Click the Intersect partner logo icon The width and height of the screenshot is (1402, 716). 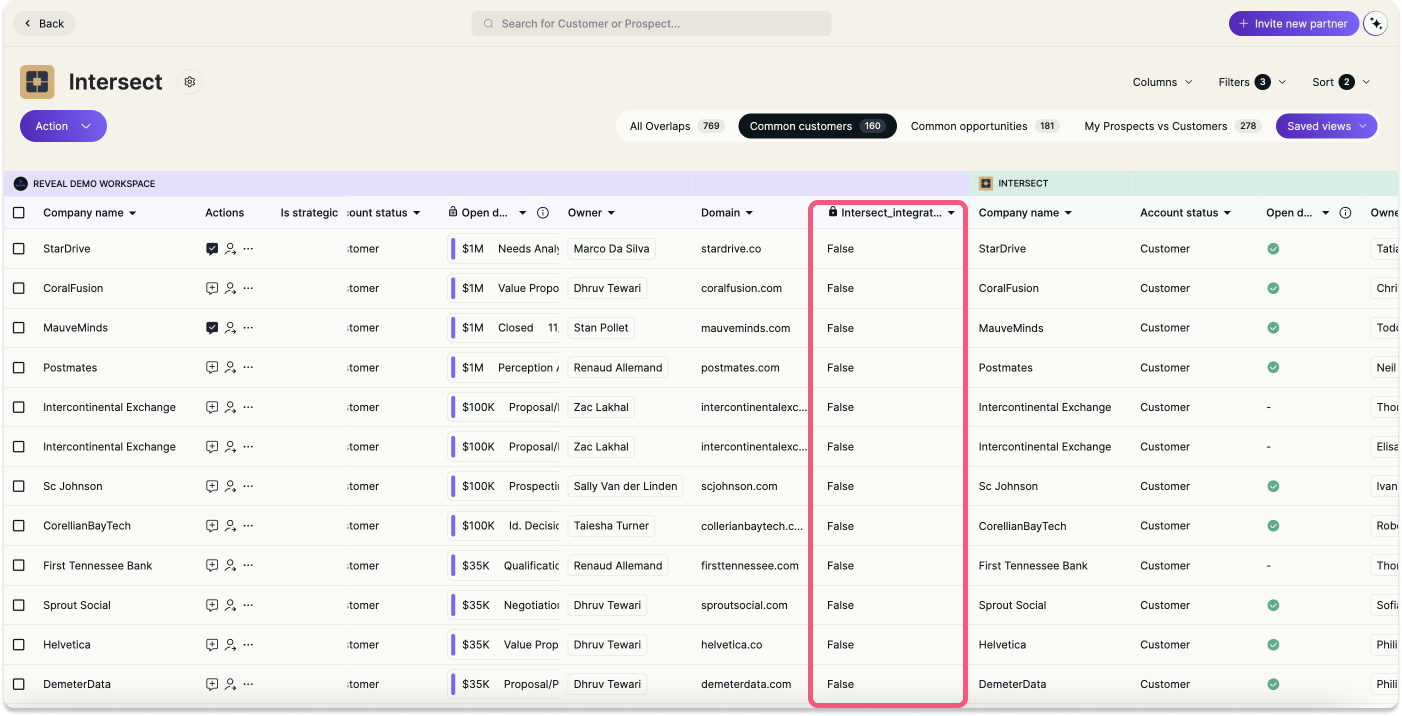(x=37, y=82)
